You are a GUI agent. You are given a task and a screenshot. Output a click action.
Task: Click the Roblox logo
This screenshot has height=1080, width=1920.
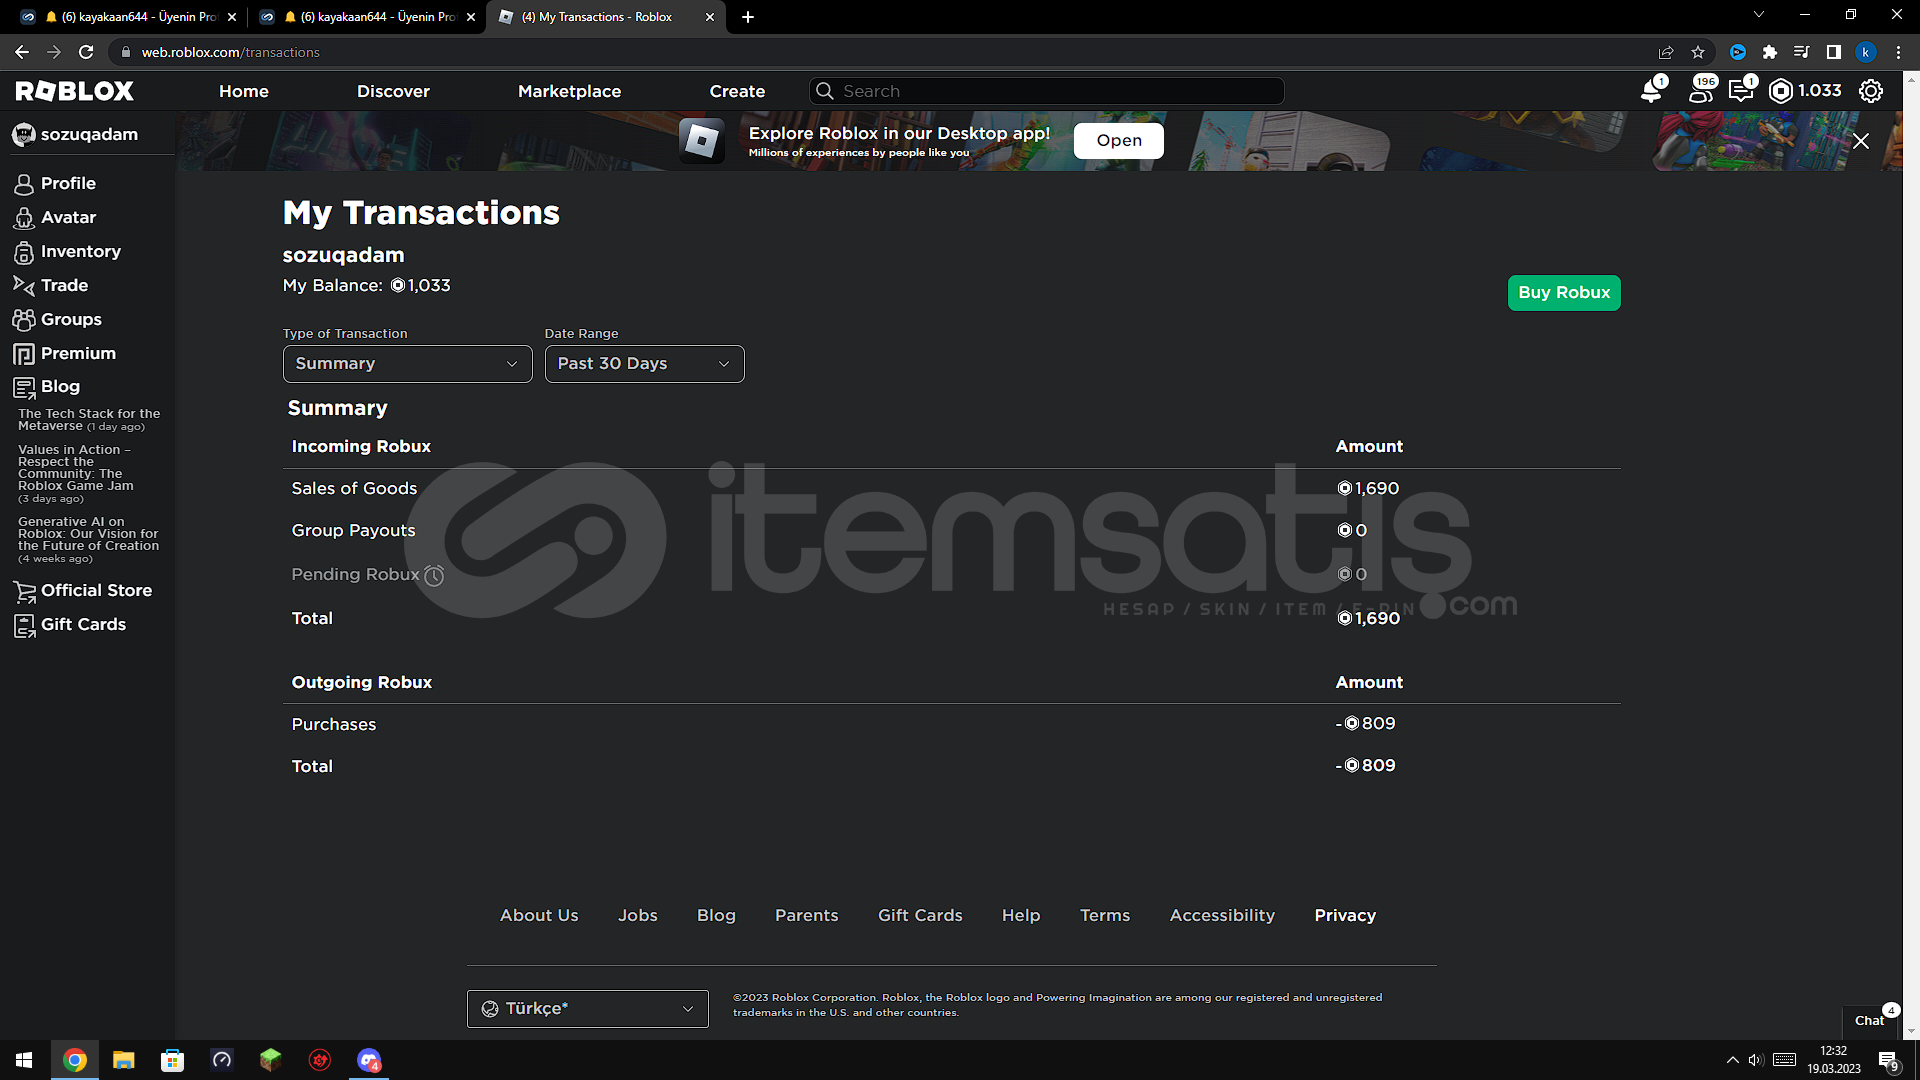75,91
